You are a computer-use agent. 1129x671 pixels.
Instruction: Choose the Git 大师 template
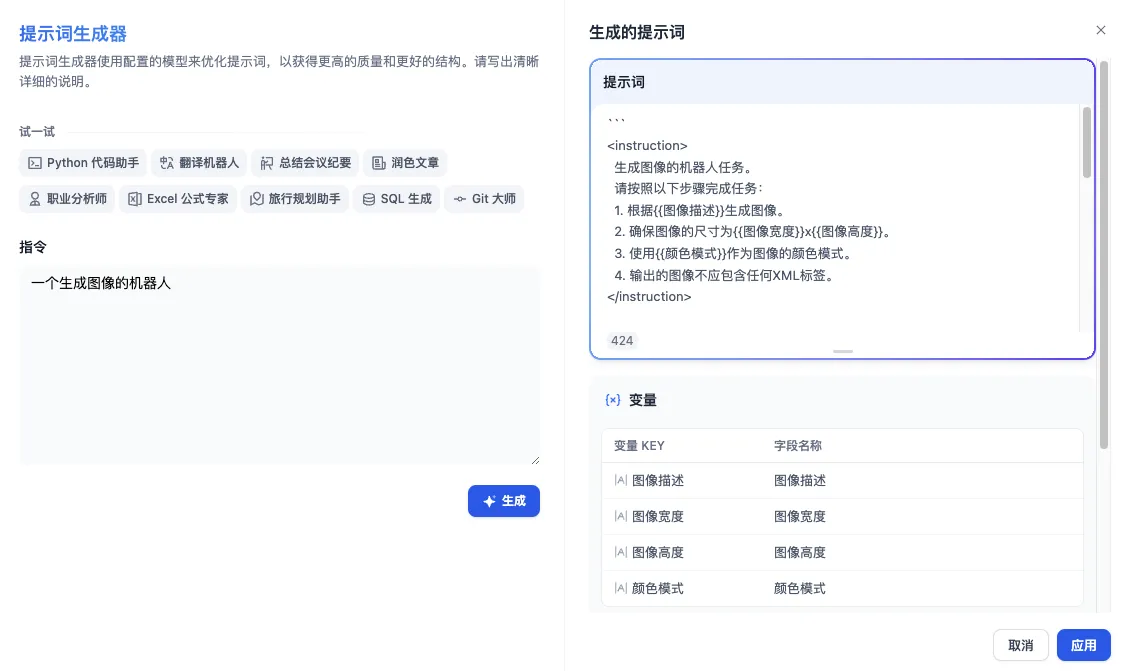pyautogui.click(x=484, y=199)
